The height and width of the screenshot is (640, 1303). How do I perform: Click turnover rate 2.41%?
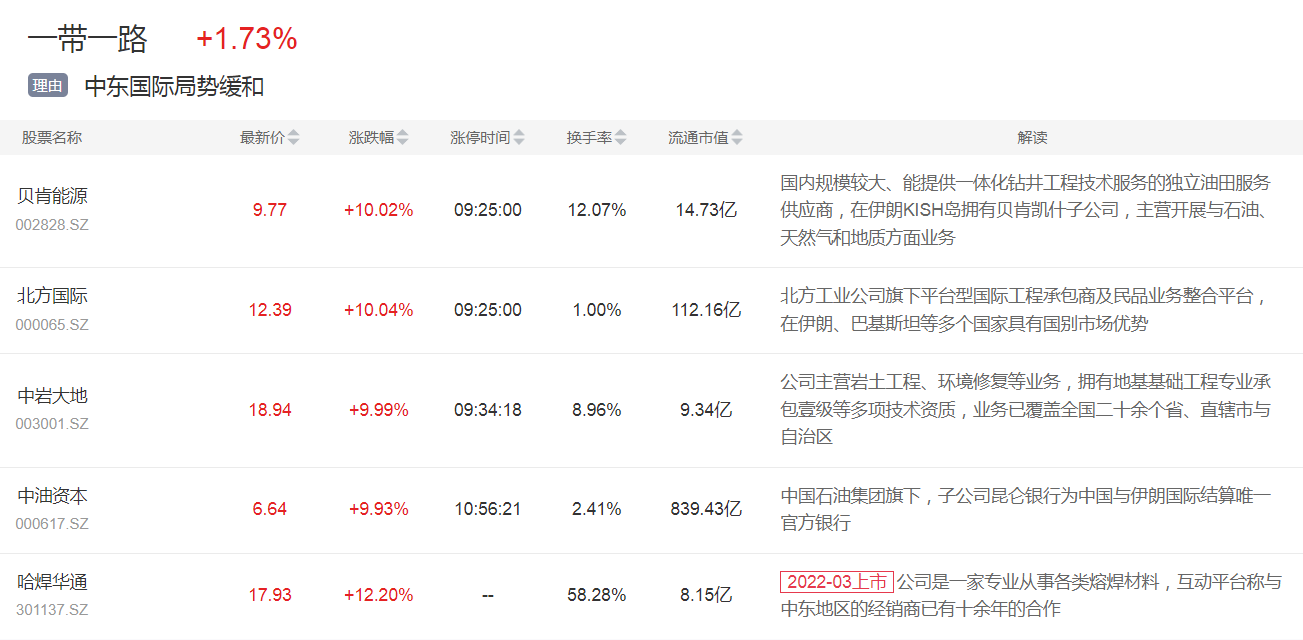tap(597, 509)
